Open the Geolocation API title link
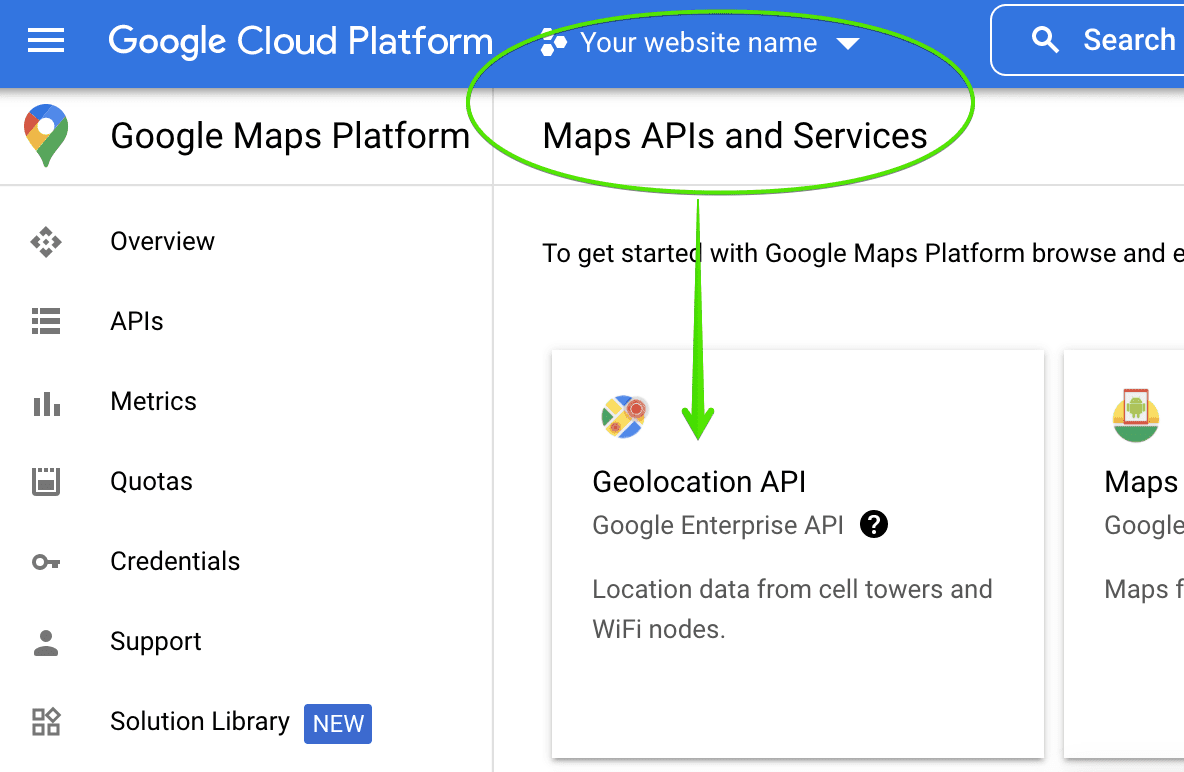 (699, 482)
